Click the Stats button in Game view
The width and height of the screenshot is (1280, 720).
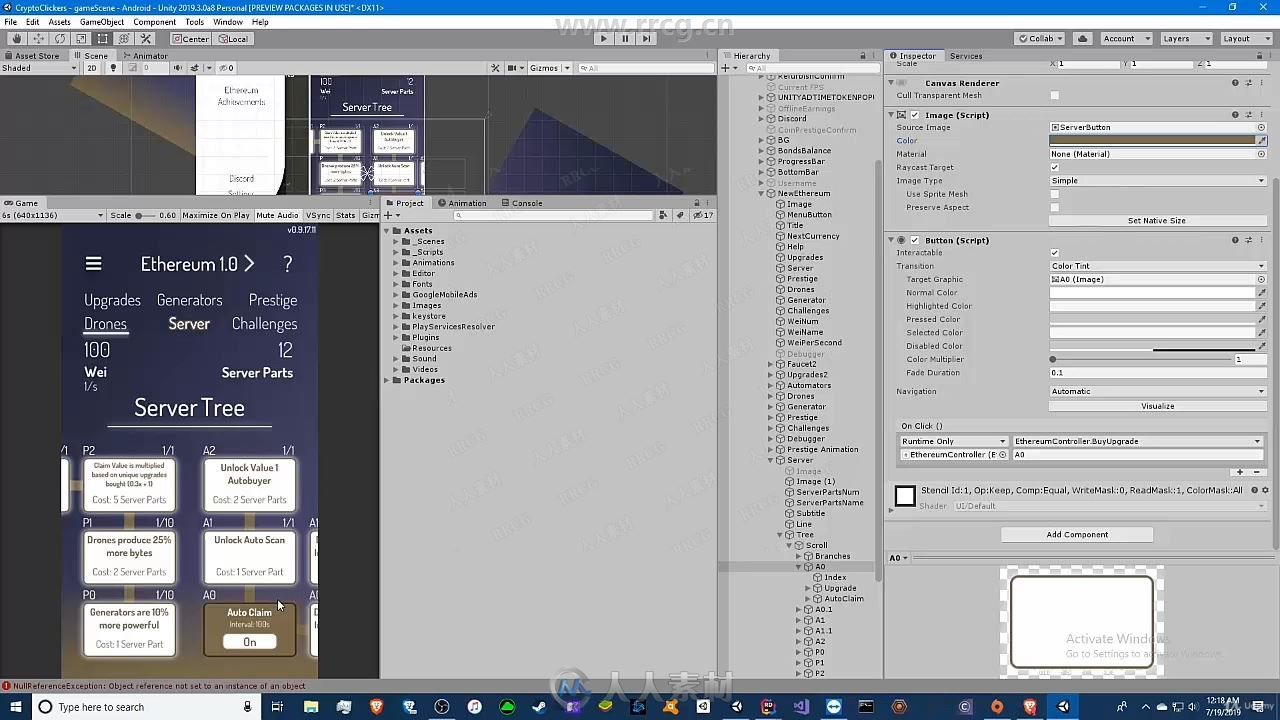[x=346, y=216]
